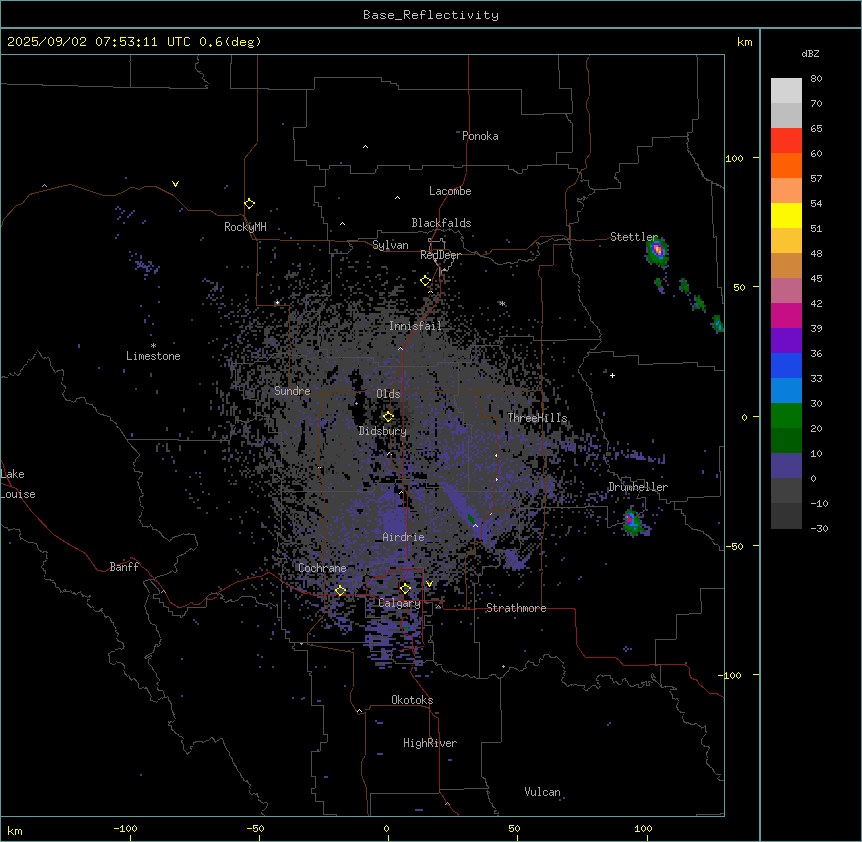Click the 80 value in the dBZ legend
Viewport: 862px width, 842px height.
[x=816, y=79]
